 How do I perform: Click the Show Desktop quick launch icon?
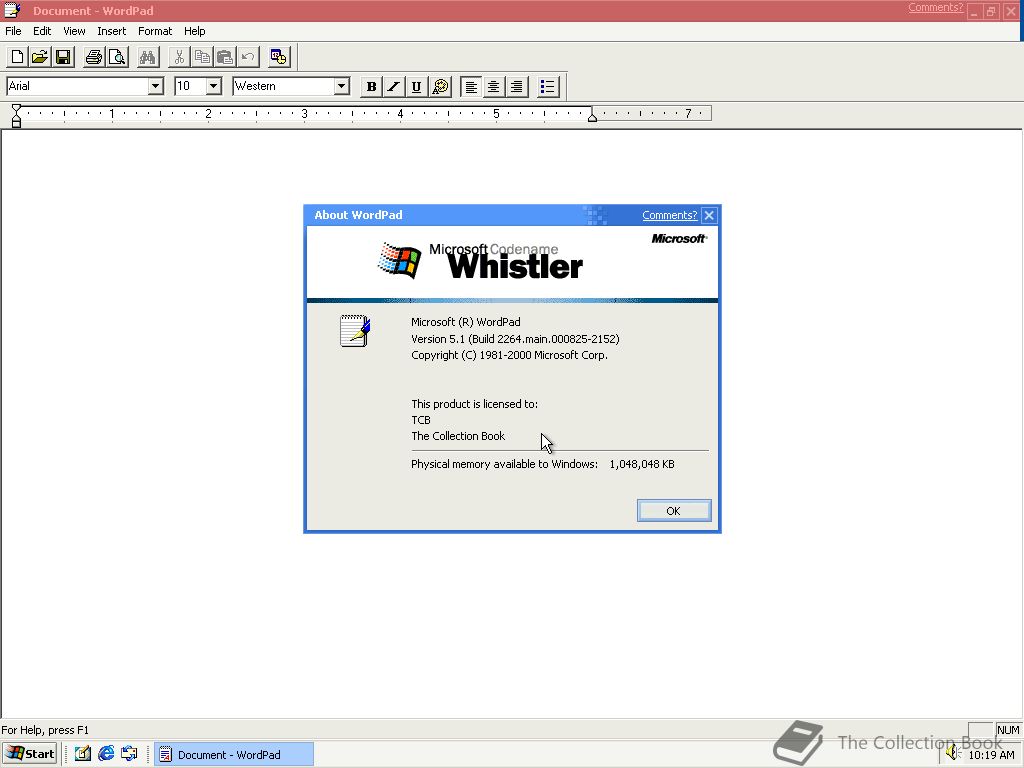pos(82,754)
